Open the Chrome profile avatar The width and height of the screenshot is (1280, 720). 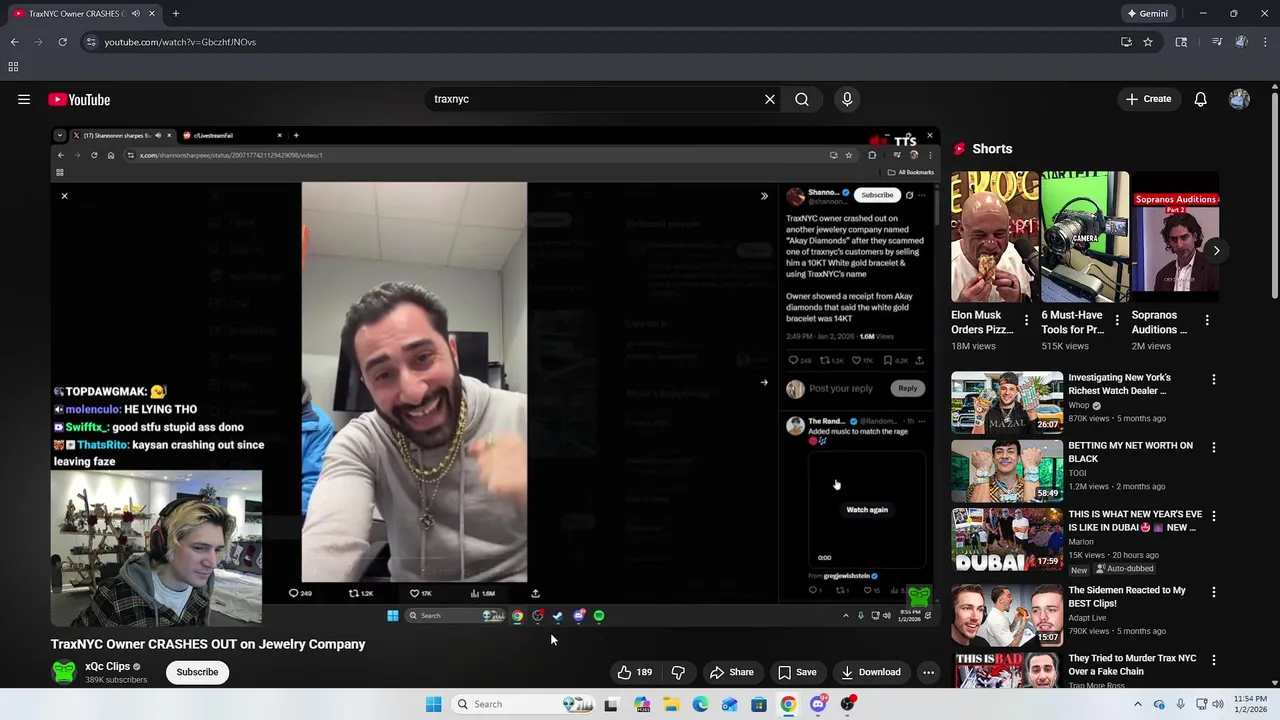point(1242,42)
